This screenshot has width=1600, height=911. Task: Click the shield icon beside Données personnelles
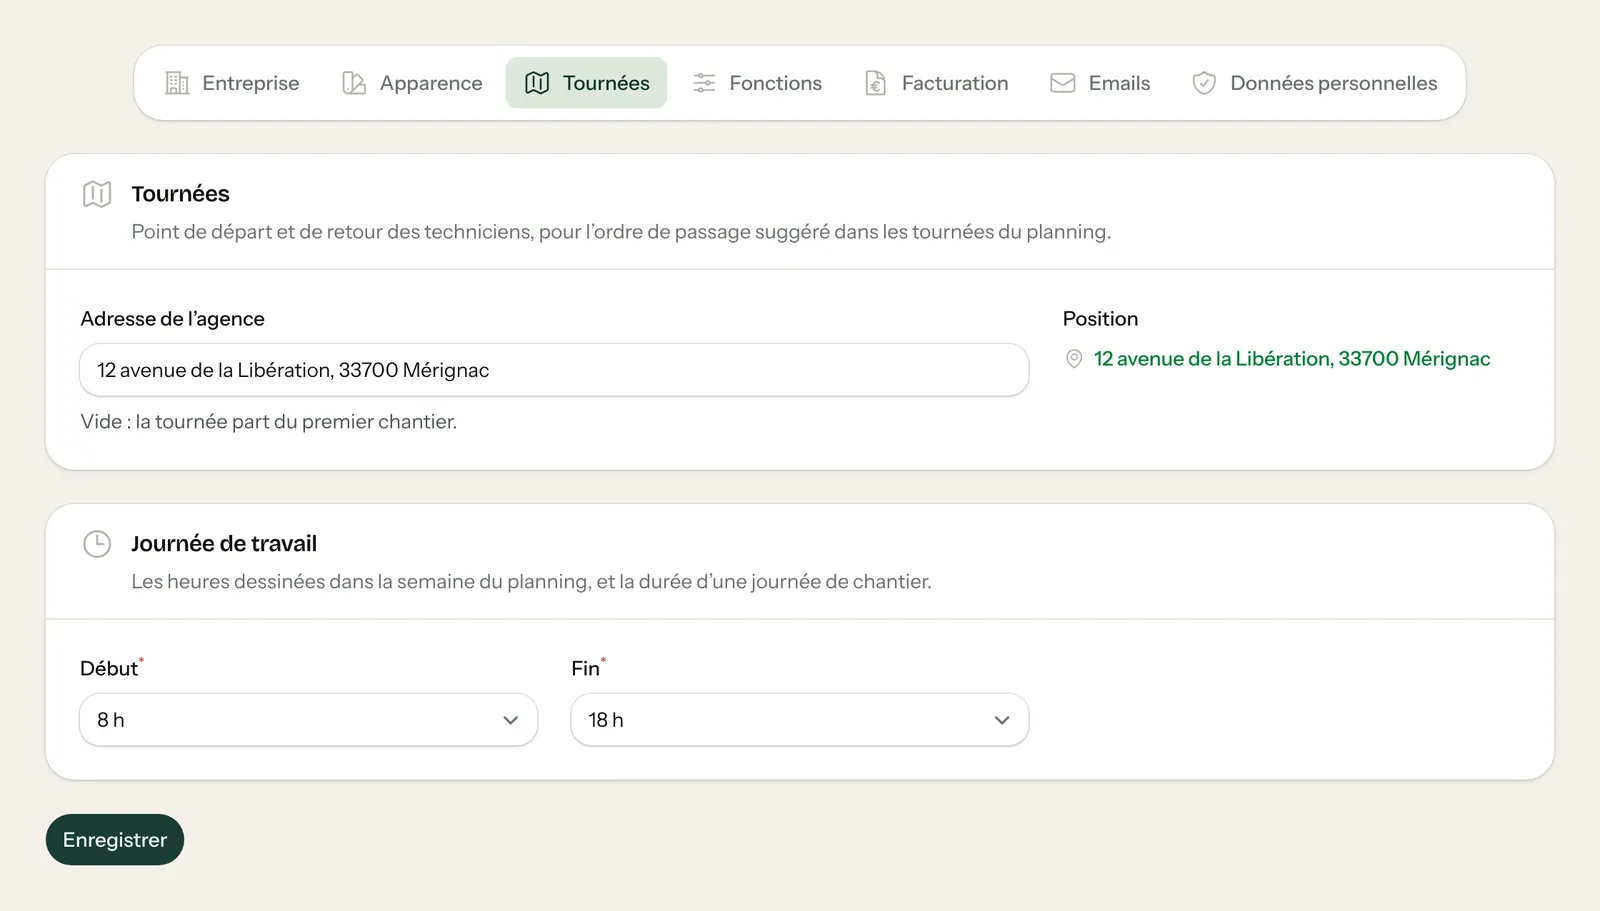click(1204, 83)
